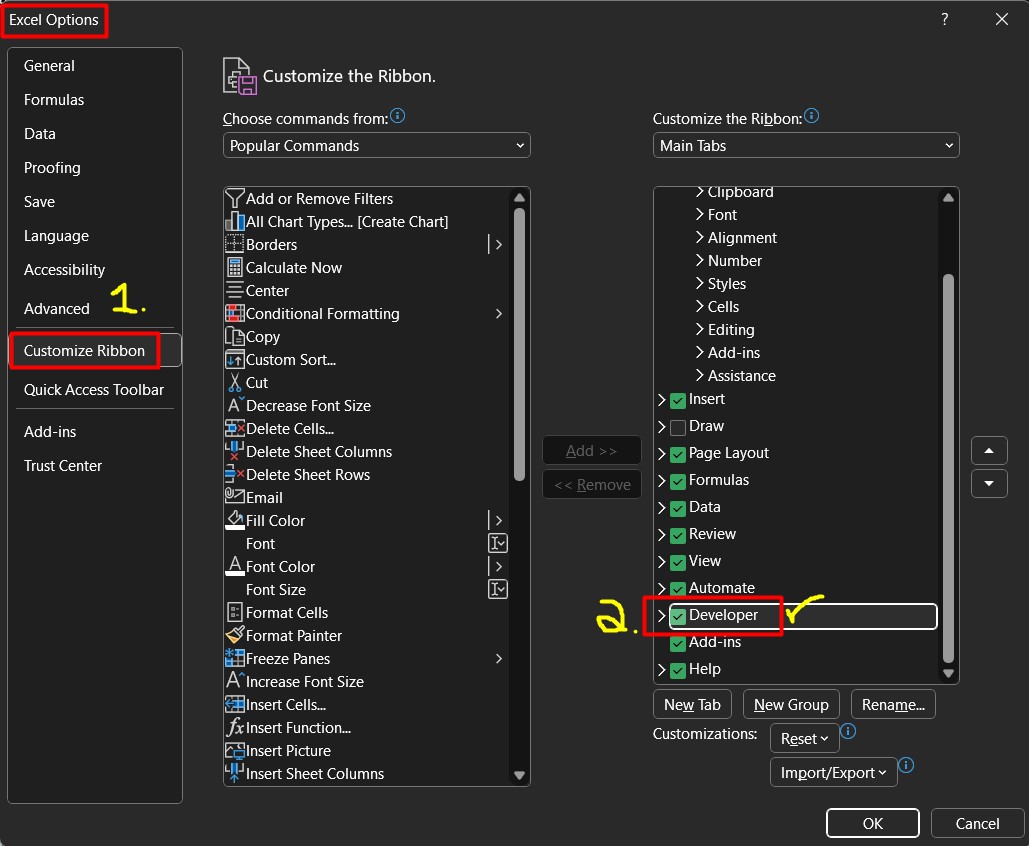Click the Calculate Now calculator icon

tap(234, 267)
